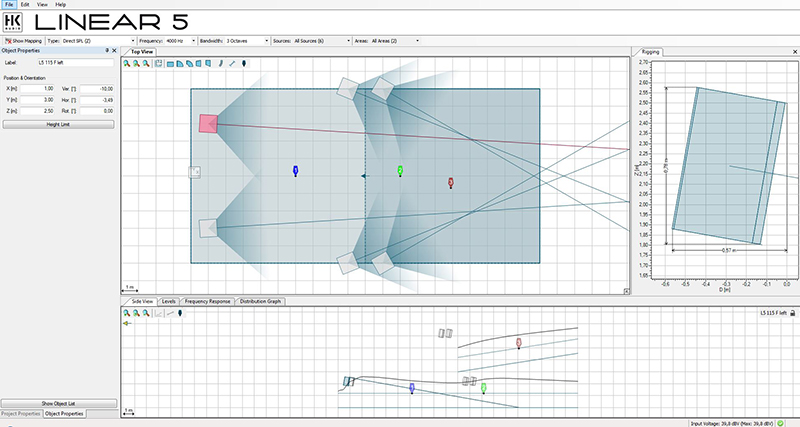Click first magnifier zoom icon in Top View toolbar
800x427 pixels.
(x=127, y=64)
